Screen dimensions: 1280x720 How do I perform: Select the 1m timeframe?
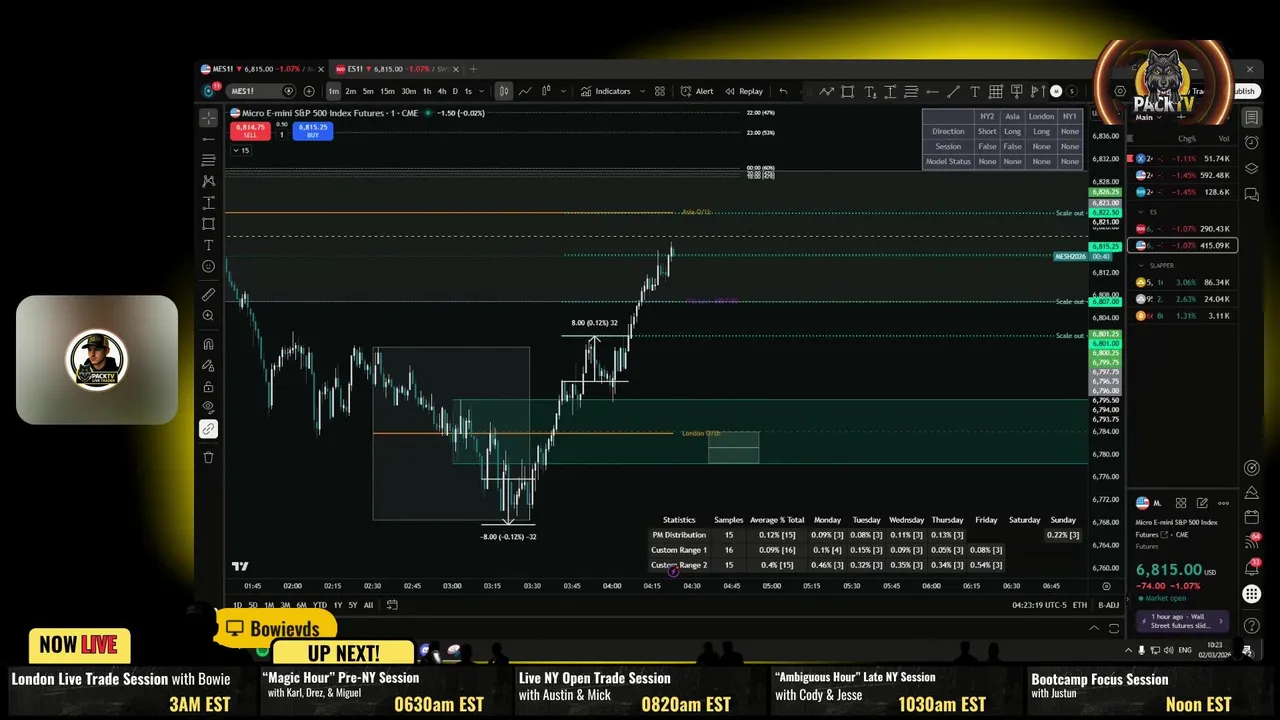click(x=333, y=91)
